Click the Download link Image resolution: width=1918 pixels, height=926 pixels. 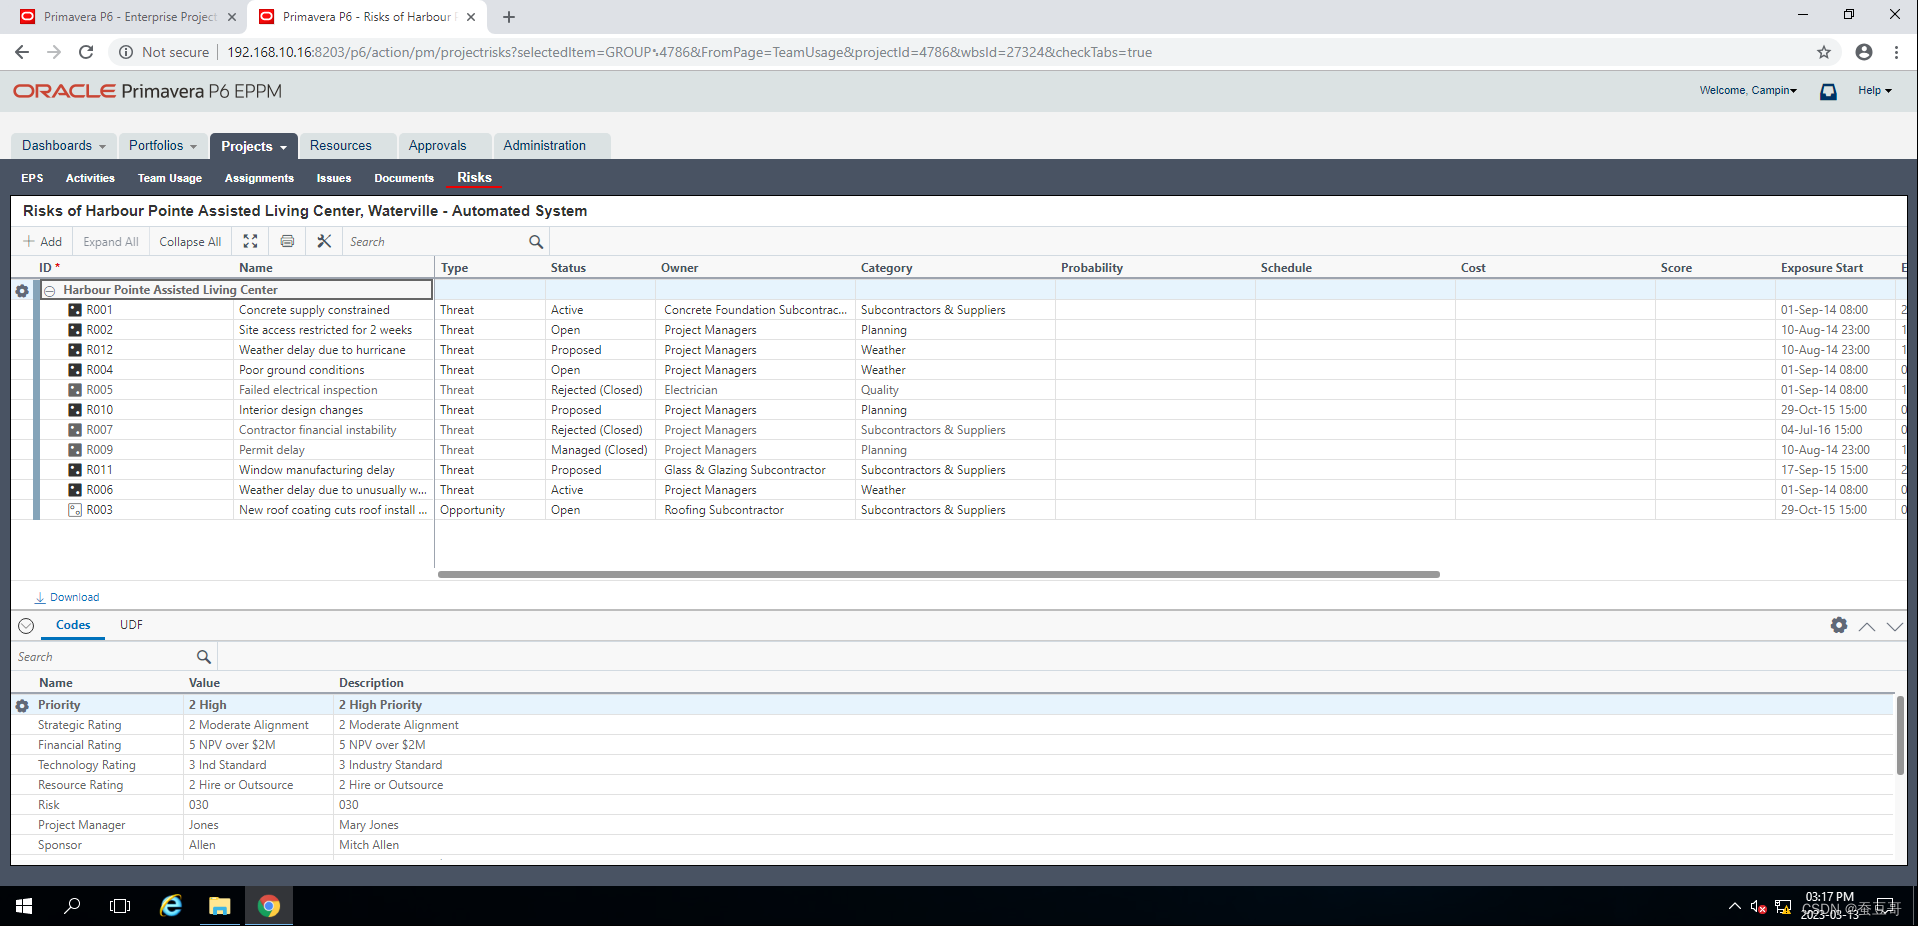point(67,597)
